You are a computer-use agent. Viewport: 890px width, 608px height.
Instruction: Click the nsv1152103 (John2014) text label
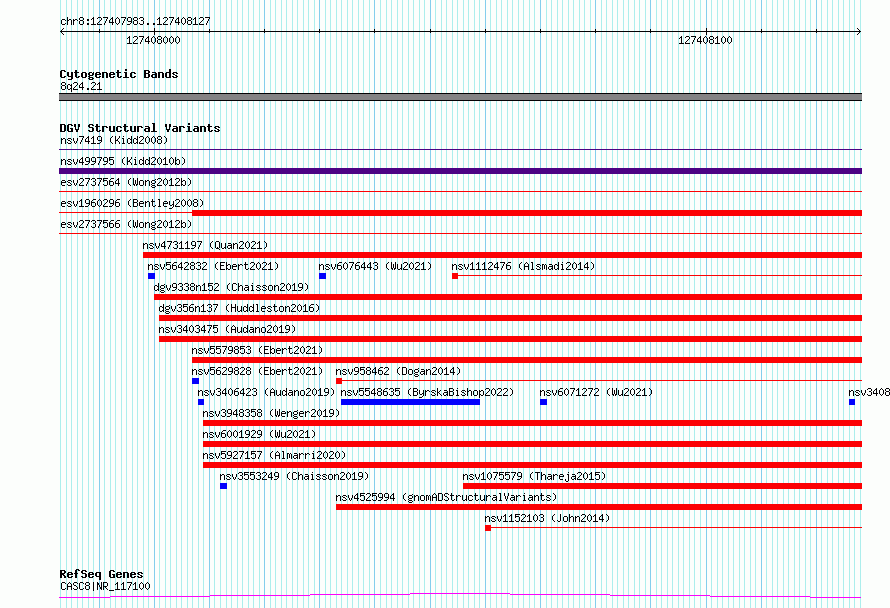[547, 518]
